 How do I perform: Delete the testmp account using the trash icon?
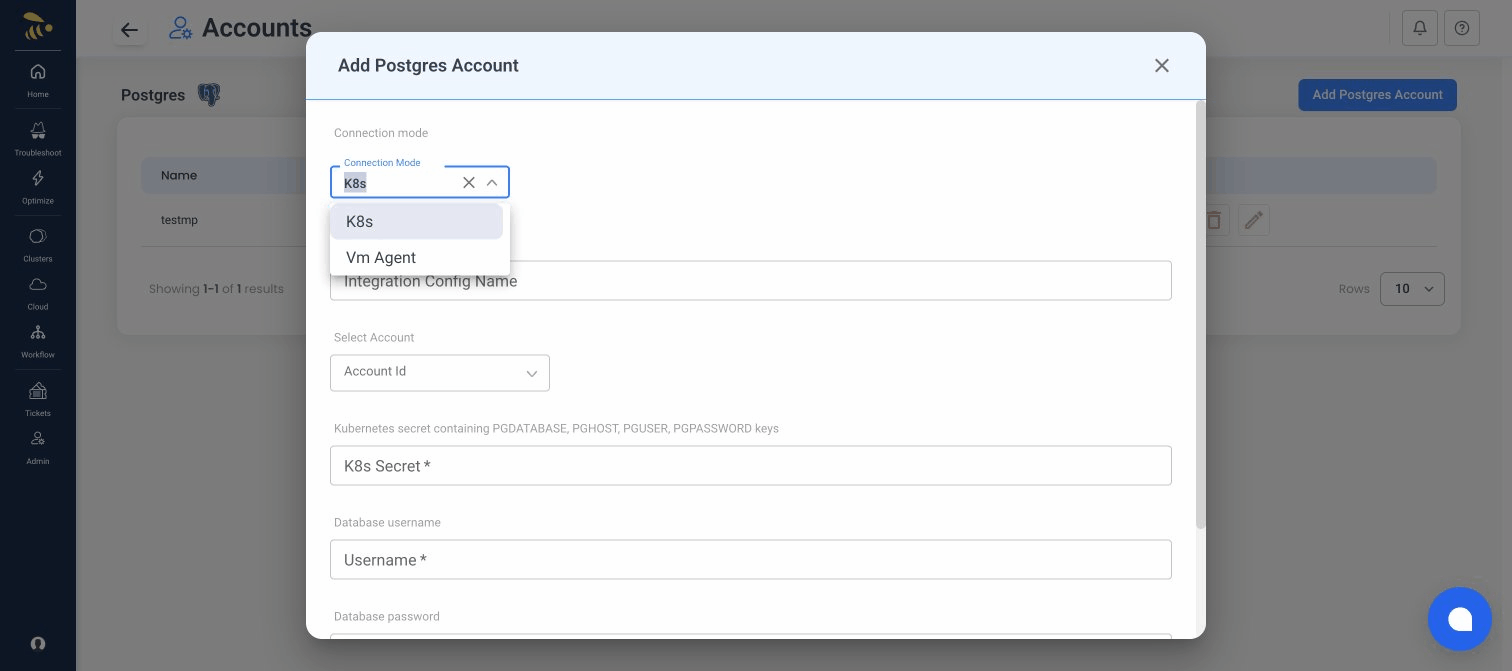[1214, 220]
